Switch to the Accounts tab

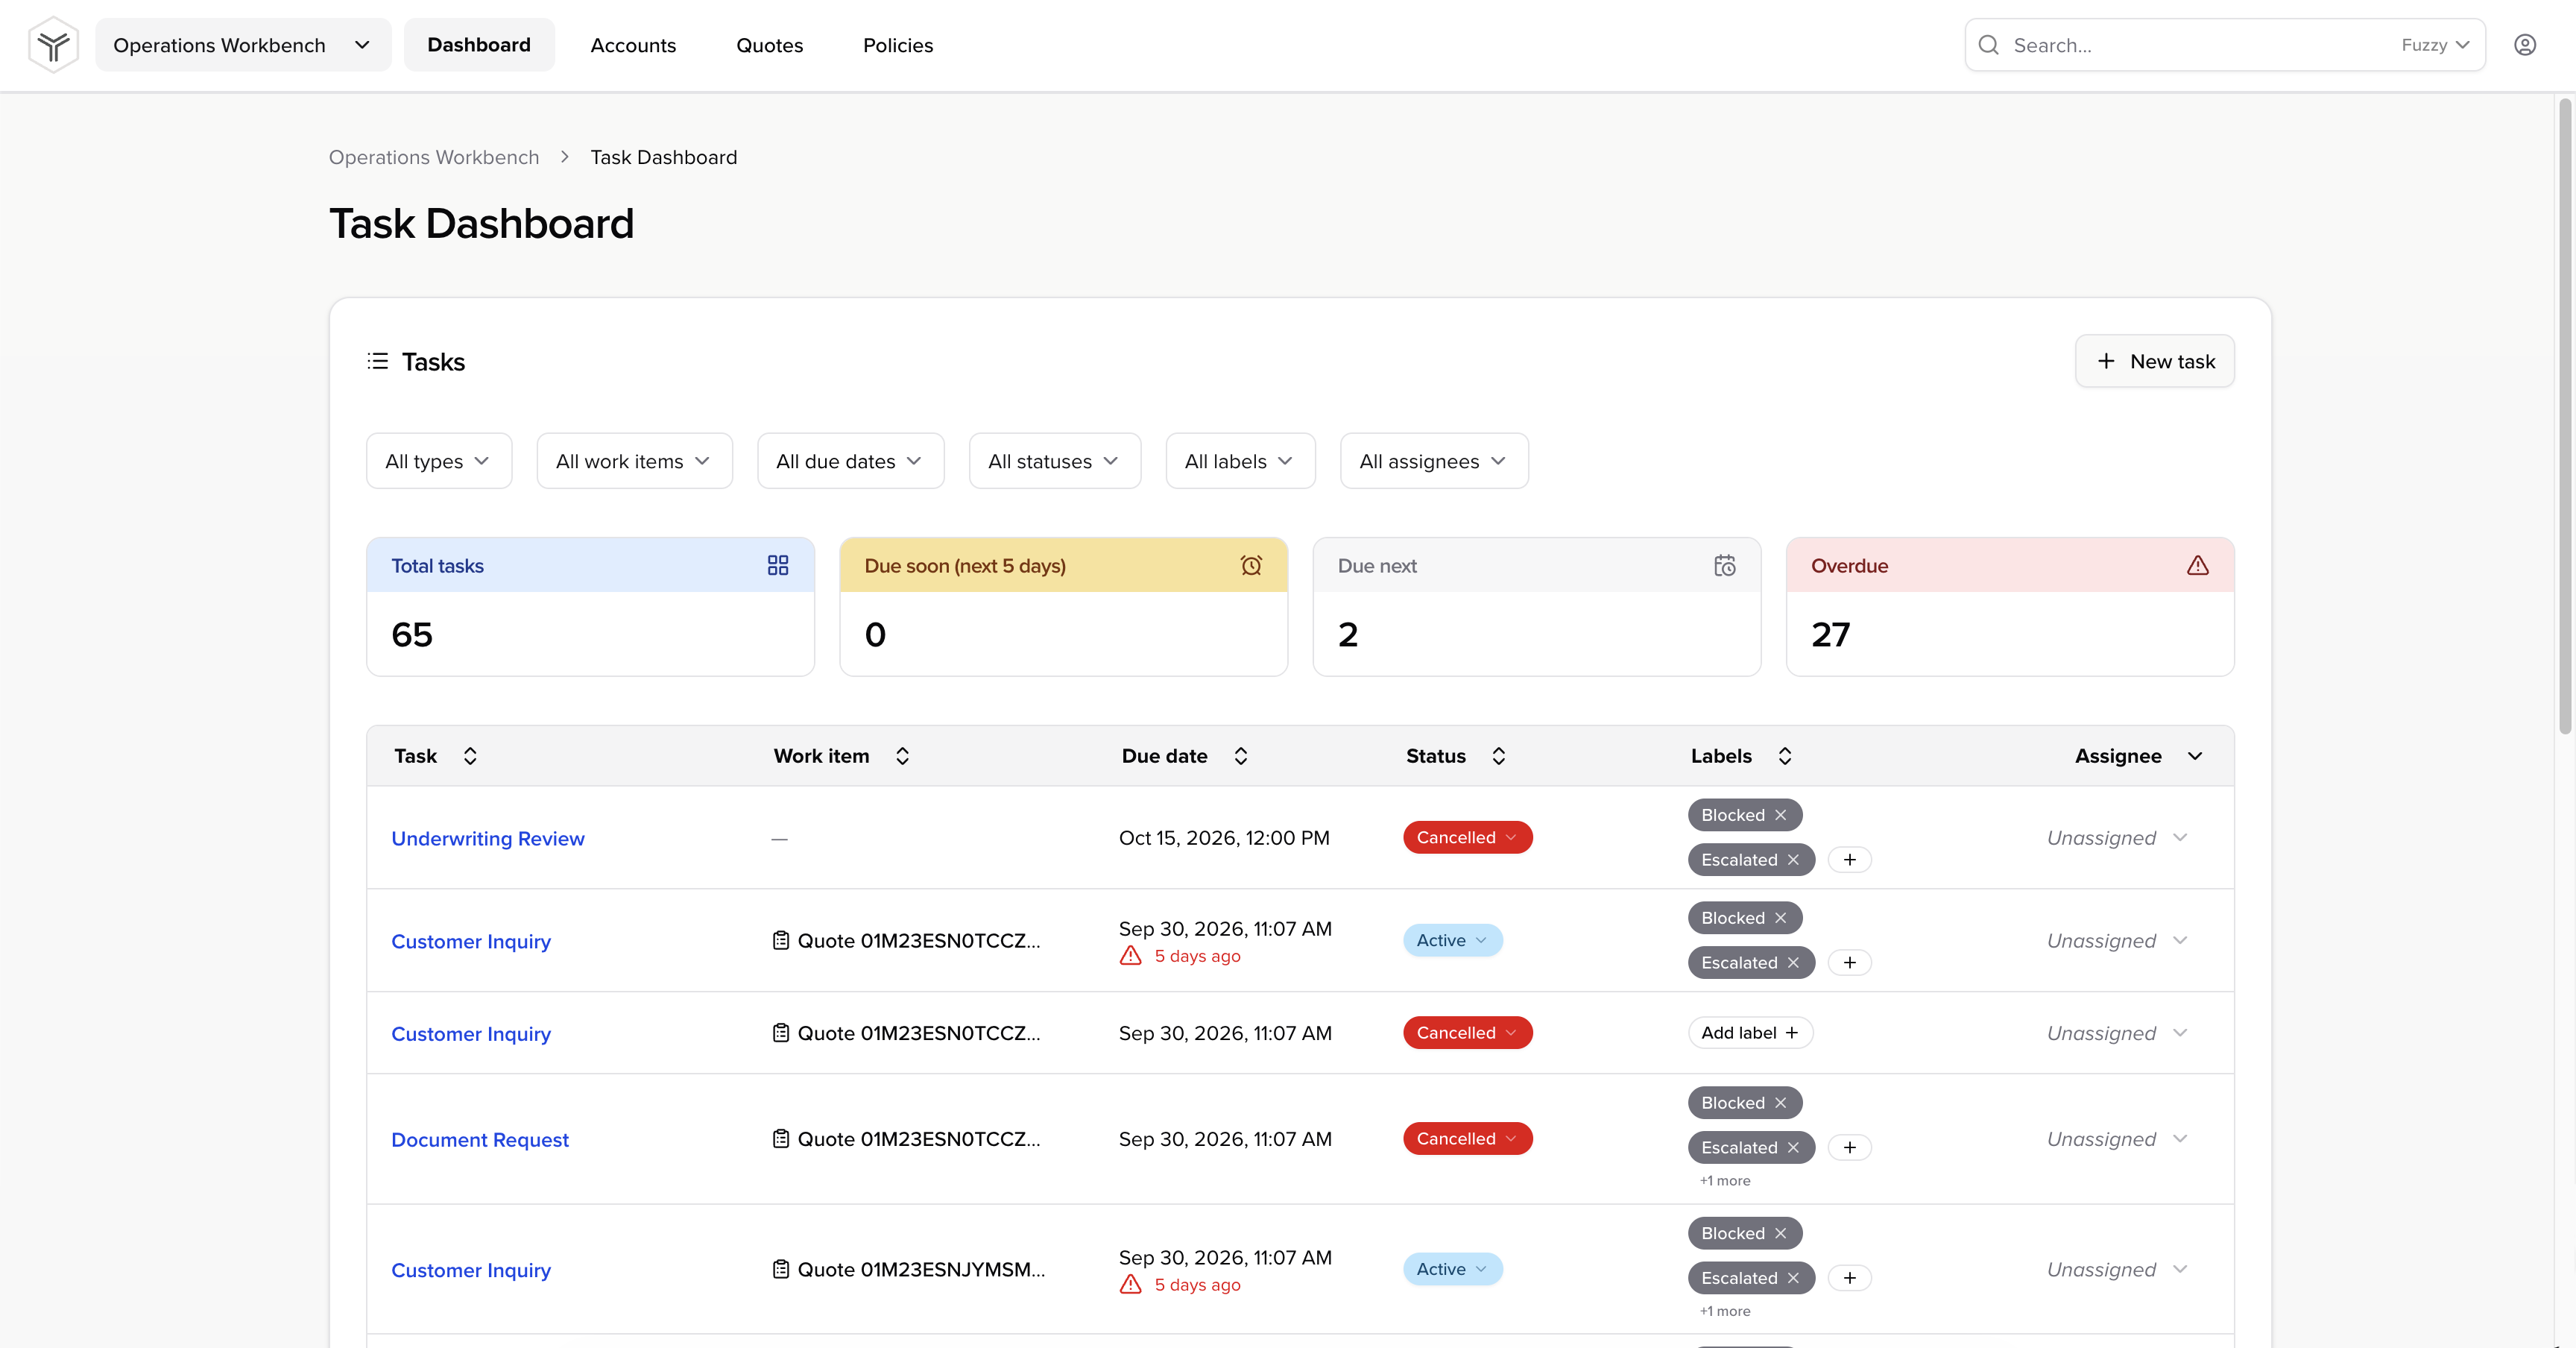point(633,45)
